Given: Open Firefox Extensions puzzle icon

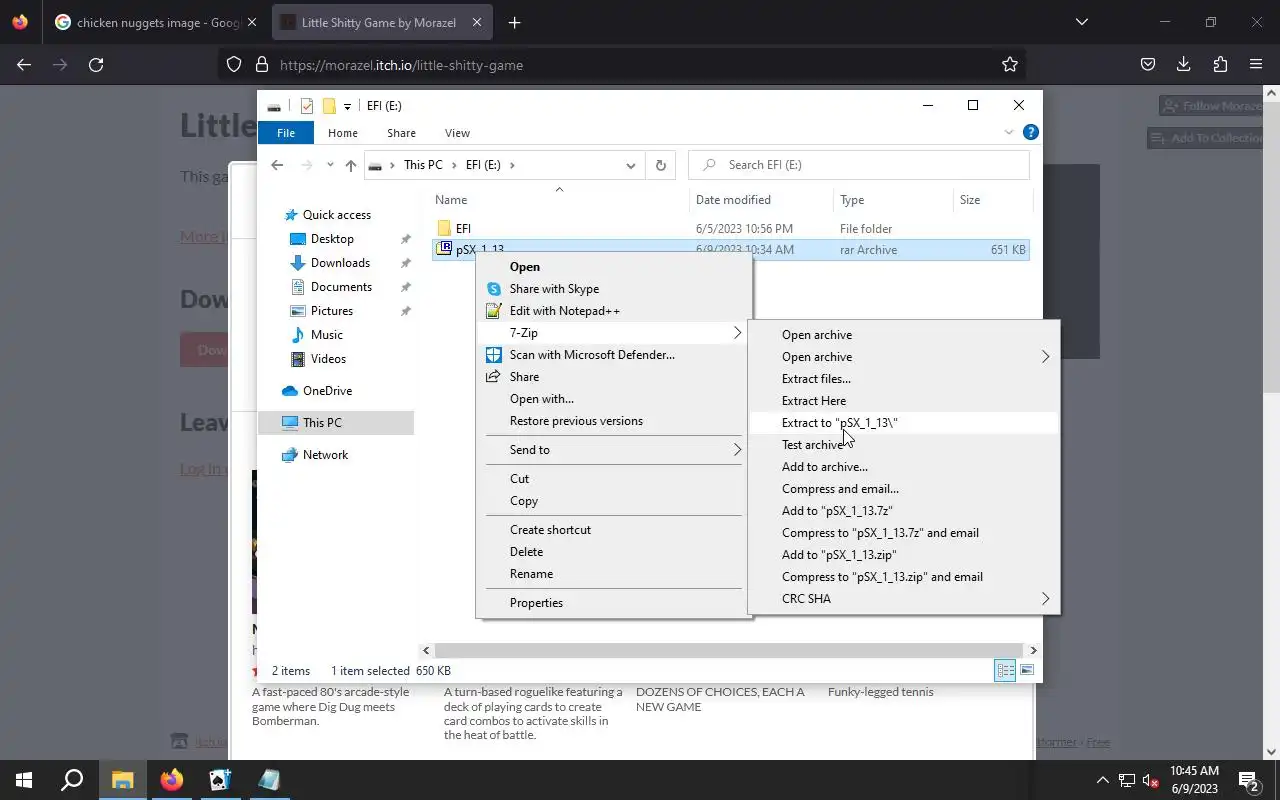Looking at the screenshot, I should [x=1220, y=65].
